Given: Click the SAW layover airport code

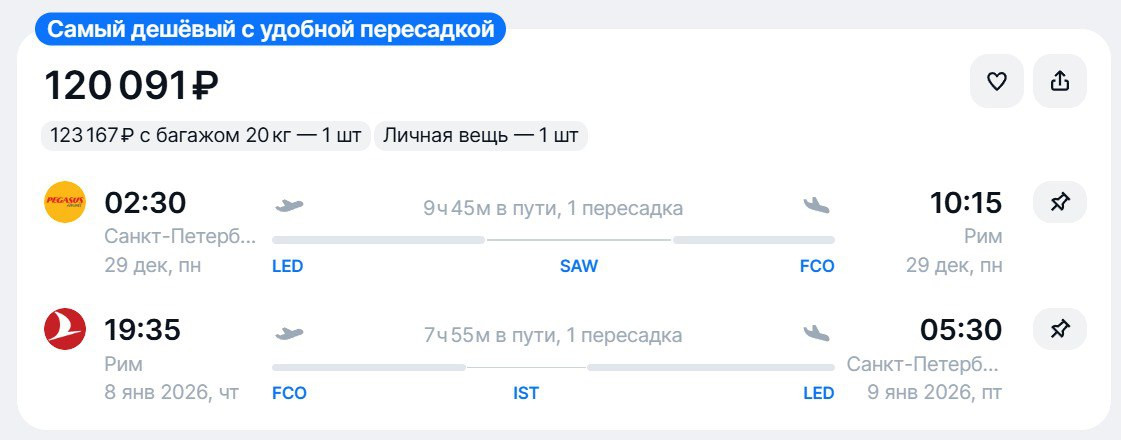Looking at the screenshot, I should pyautogui.click(x=578, y=267).
